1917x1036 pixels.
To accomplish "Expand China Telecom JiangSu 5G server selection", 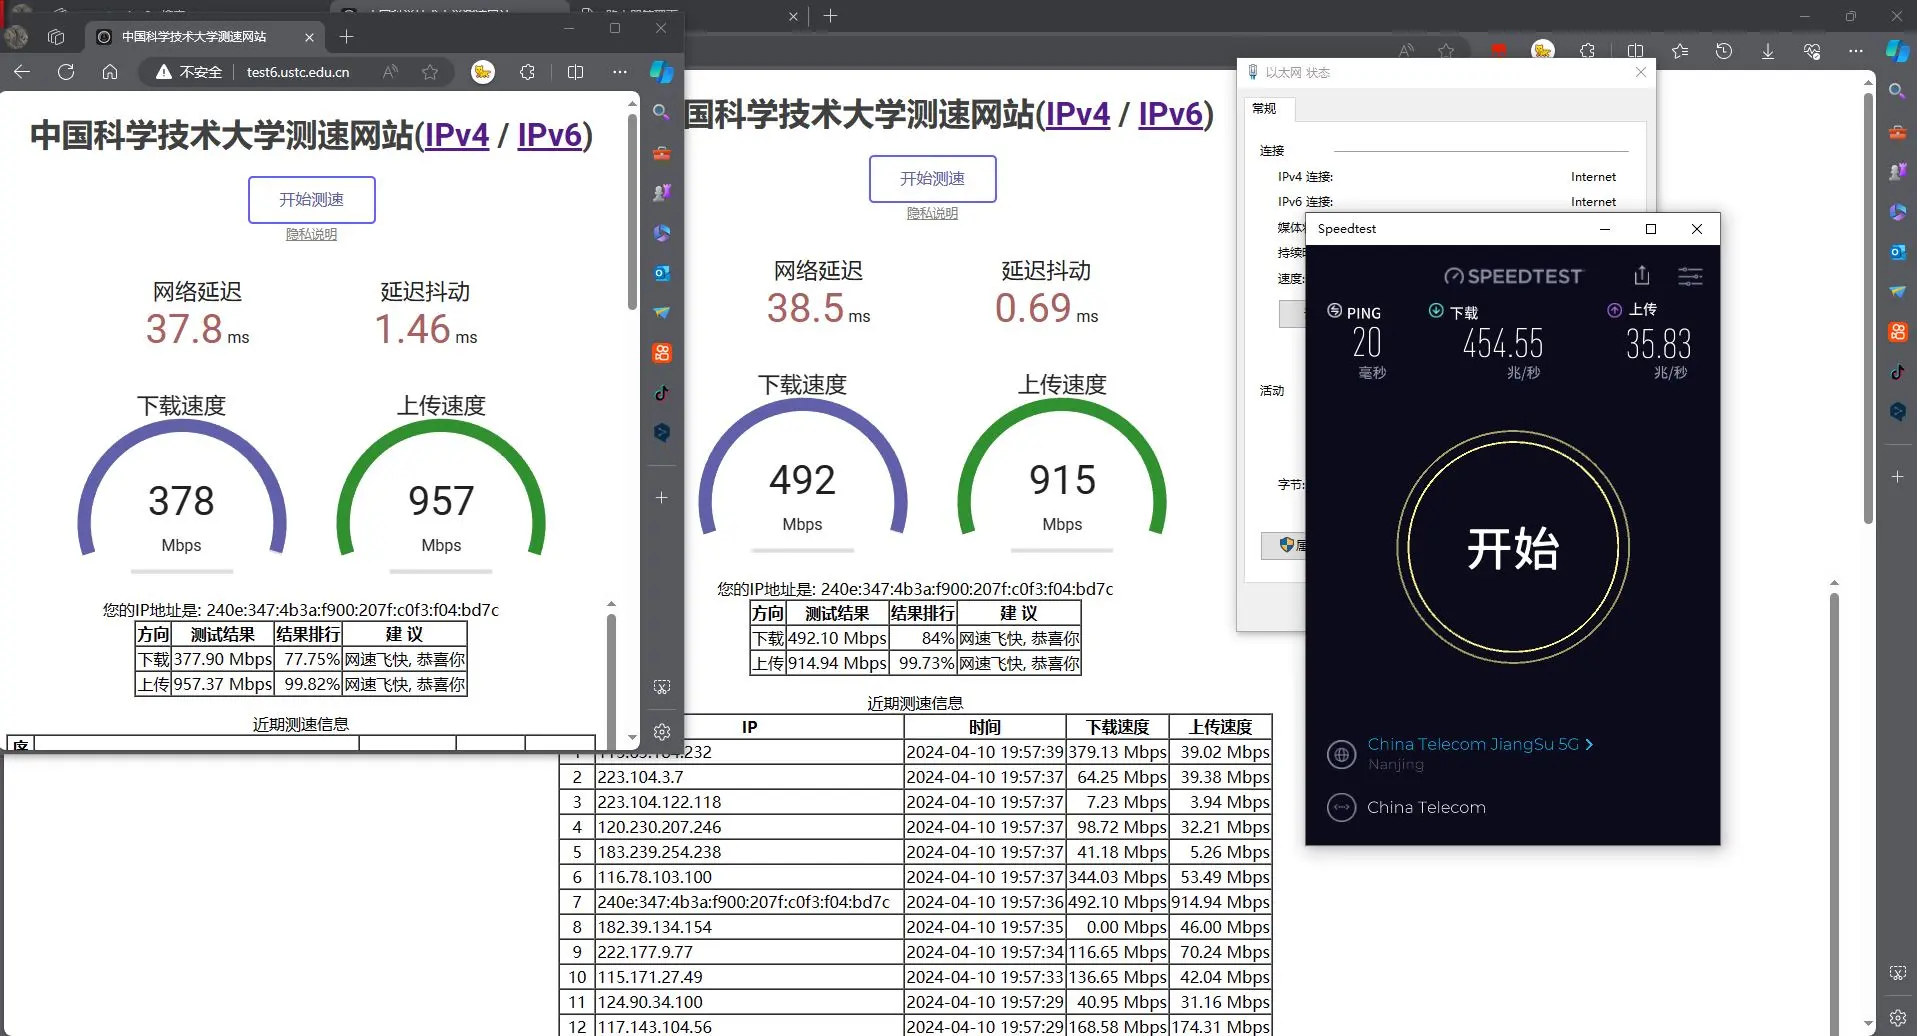I will coord(1480,744).
